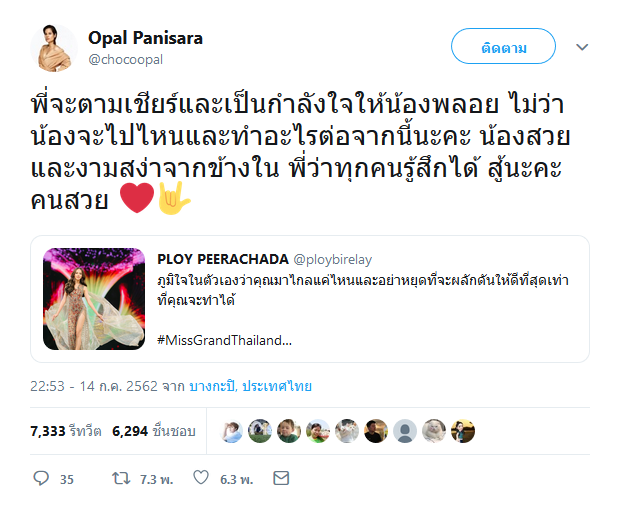
Task: Click the grey default liker avatar
Action: (x=405, y=431)
